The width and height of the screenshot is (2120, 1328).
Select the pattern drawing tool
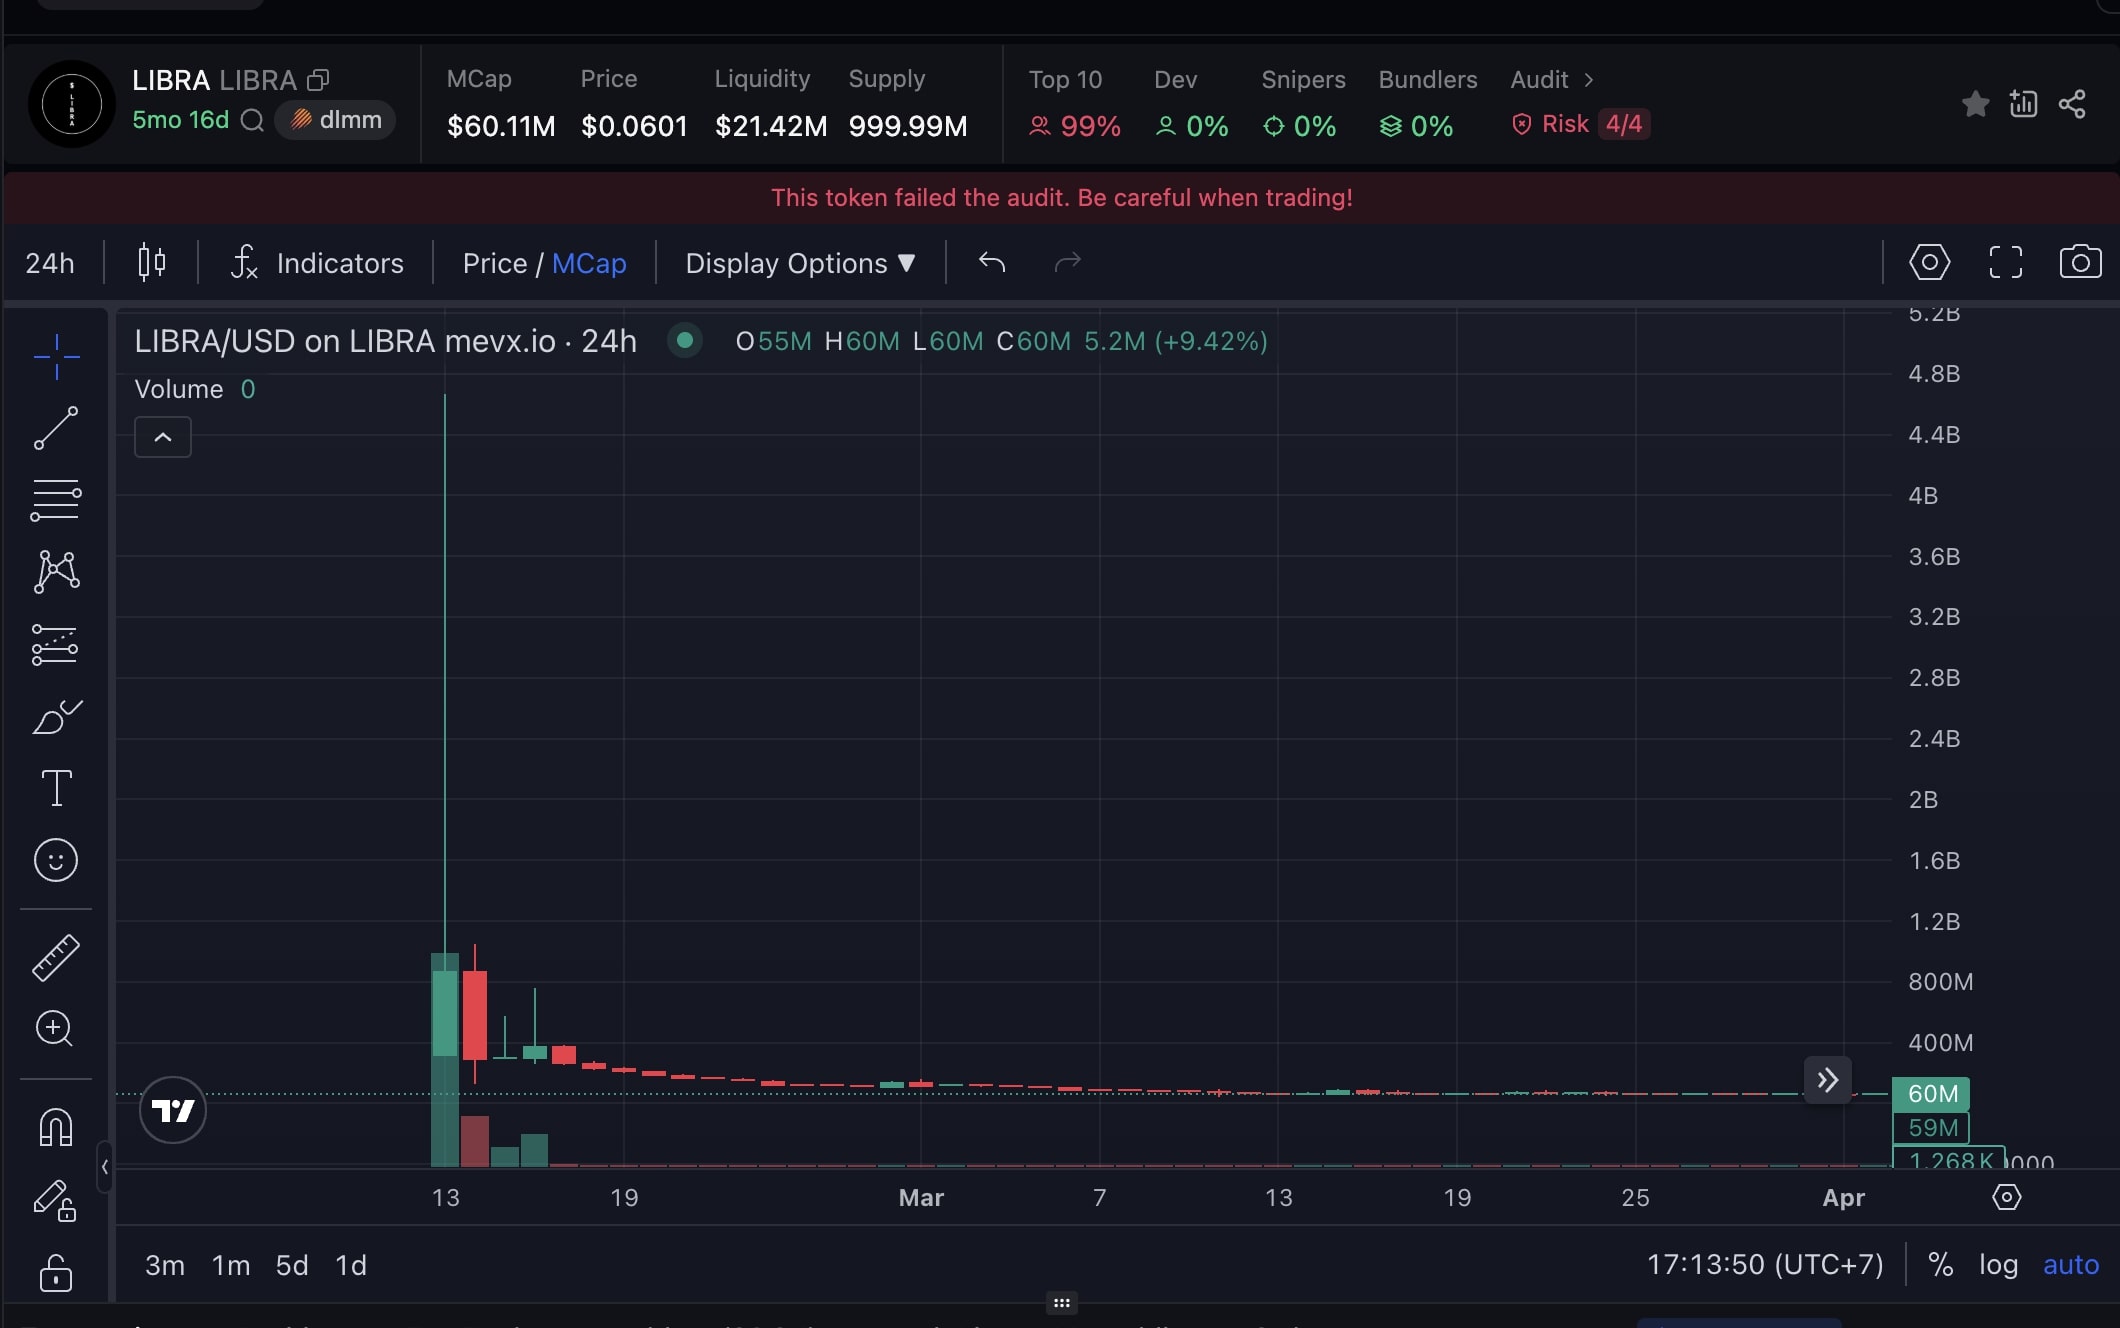pyautogui.click(x=56, y=572)
